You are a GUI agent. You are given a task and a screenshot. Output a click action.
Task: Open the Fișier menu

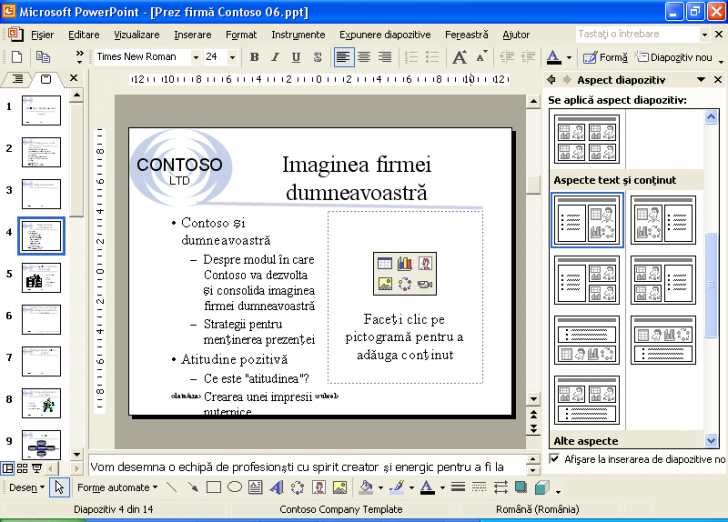tap(42, 35)
